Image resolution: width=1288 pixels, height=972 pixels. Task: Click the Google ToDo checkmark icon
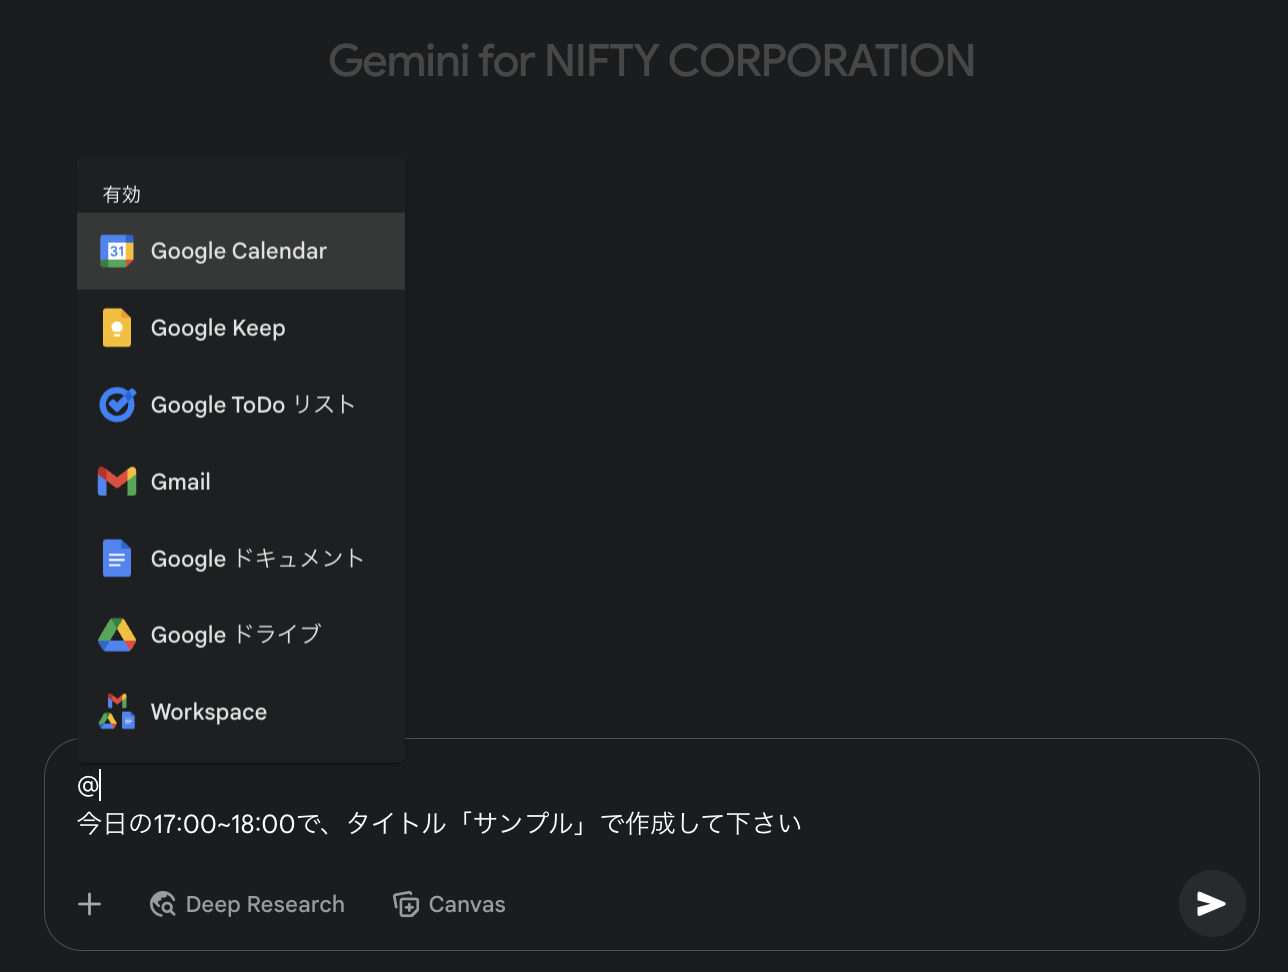click(117, 404)
